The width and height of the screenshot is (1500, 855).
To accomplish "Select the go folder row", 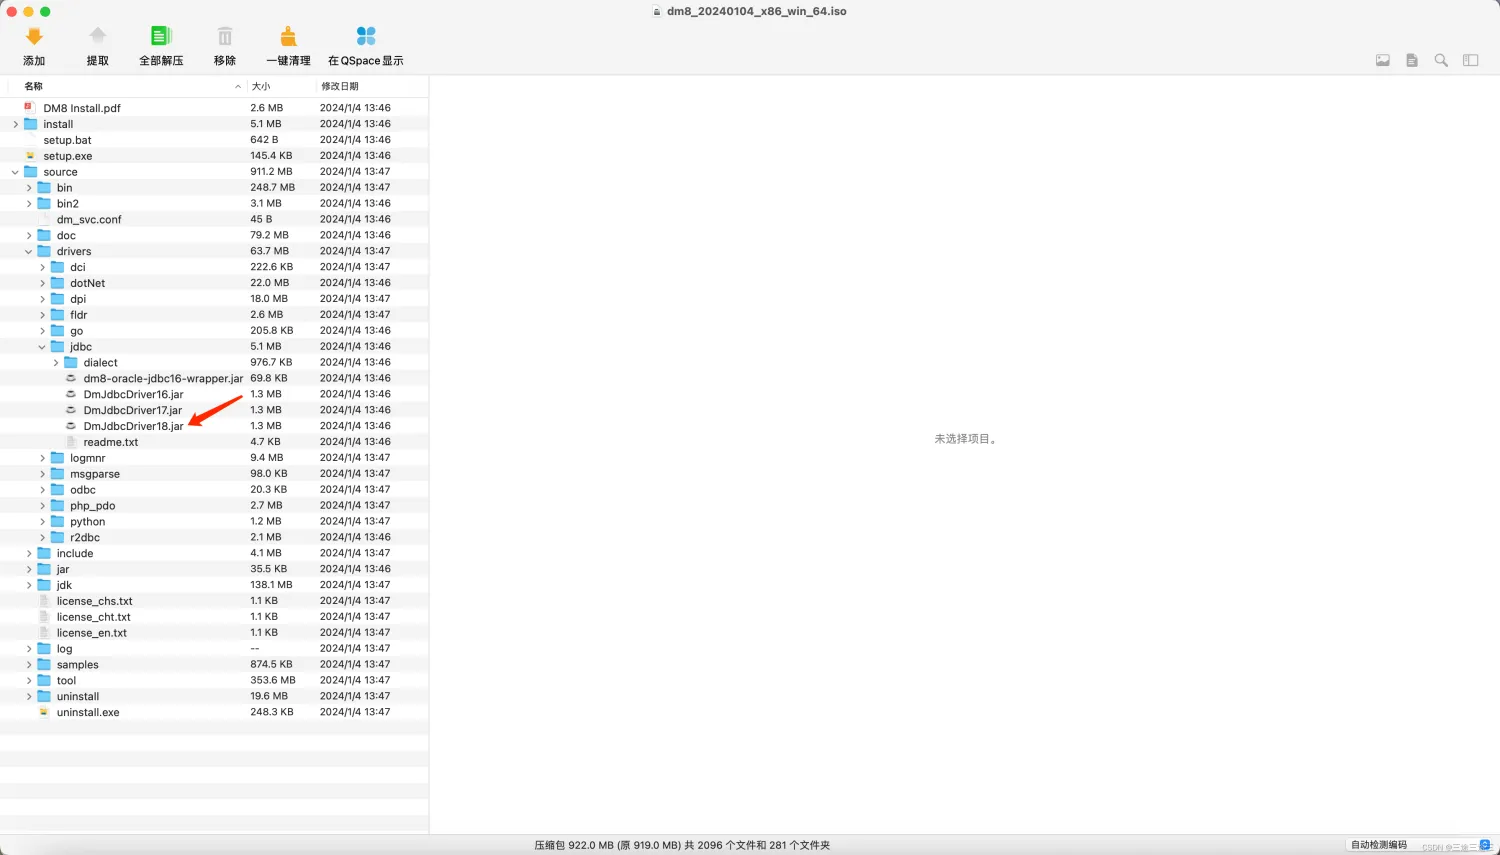I will pyautogui.click(x=214, y=331).
